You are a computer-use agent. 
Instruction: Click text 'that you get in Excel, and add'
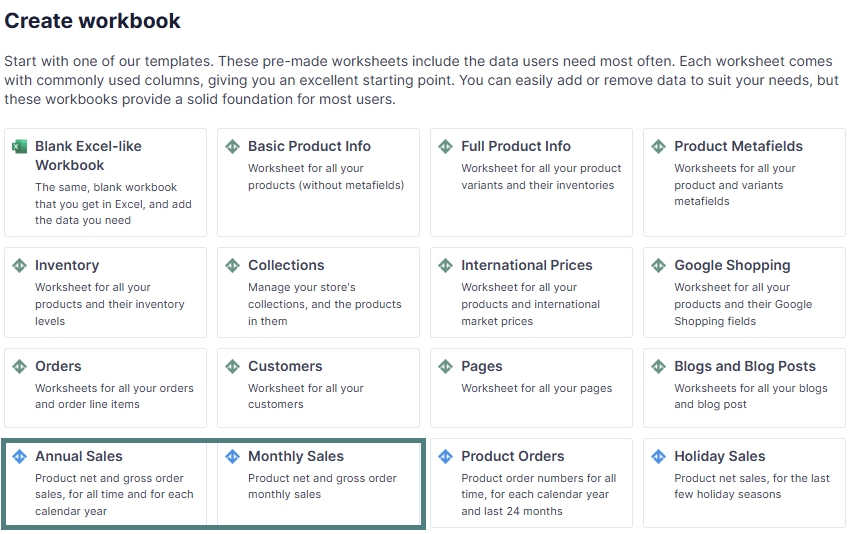tap(113, 204)
